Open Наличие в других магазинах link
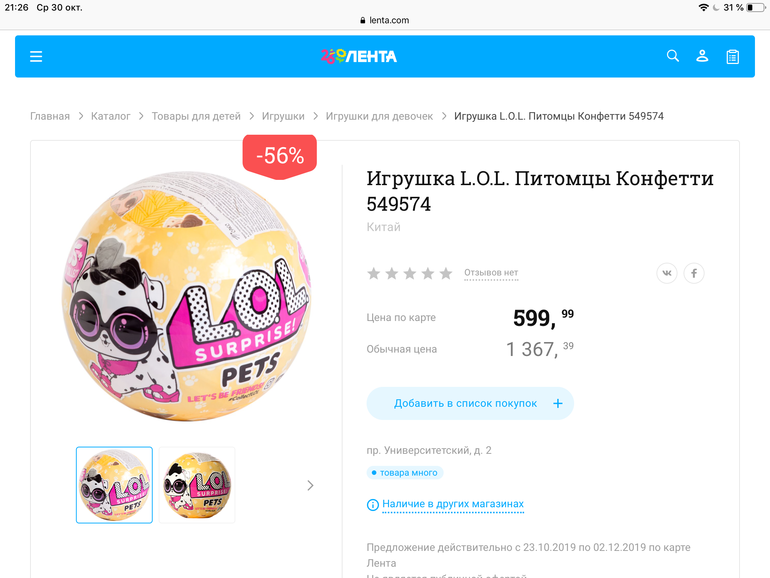The image size is (770, 578). pyautogui.click(x=453, y=504)
